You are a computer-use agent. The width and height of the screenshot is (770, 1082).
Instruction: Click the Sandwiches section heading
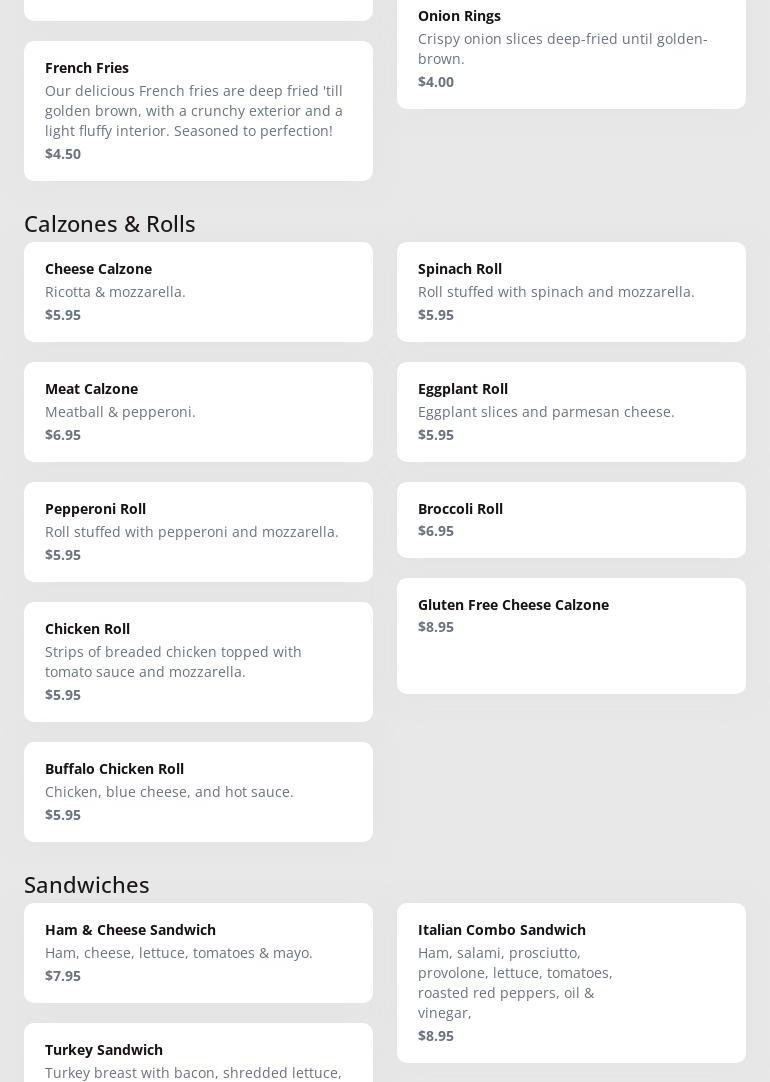(87, 885)
